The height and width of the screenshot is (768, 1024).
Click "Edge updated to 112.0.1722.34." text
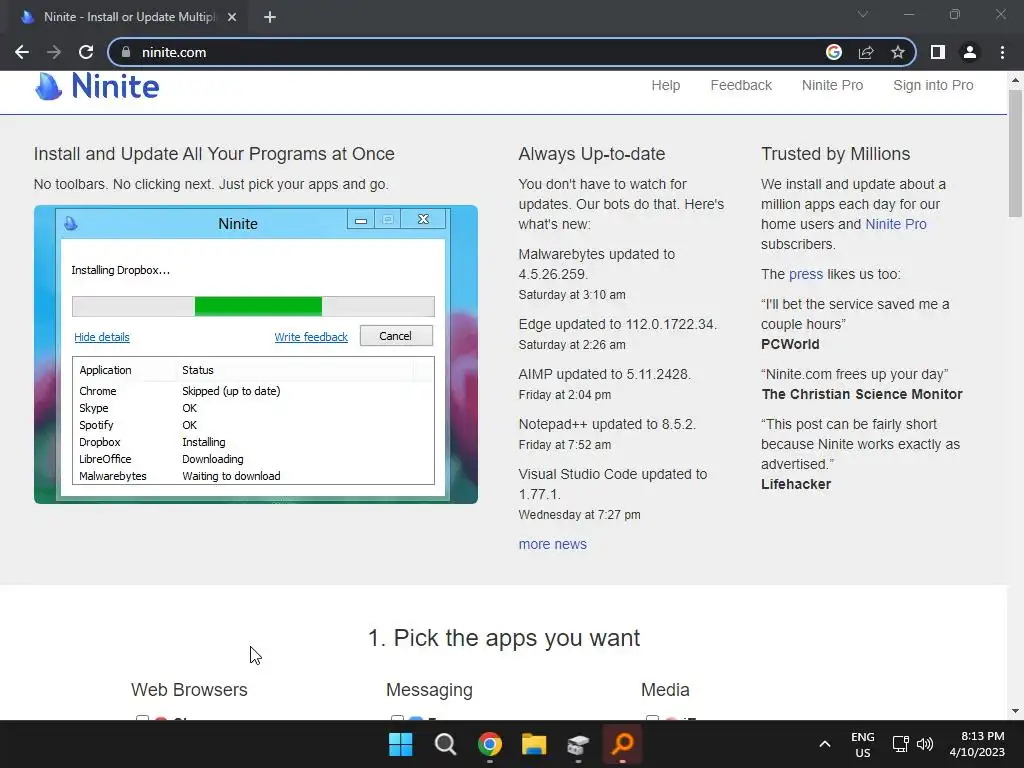[618, 324]
